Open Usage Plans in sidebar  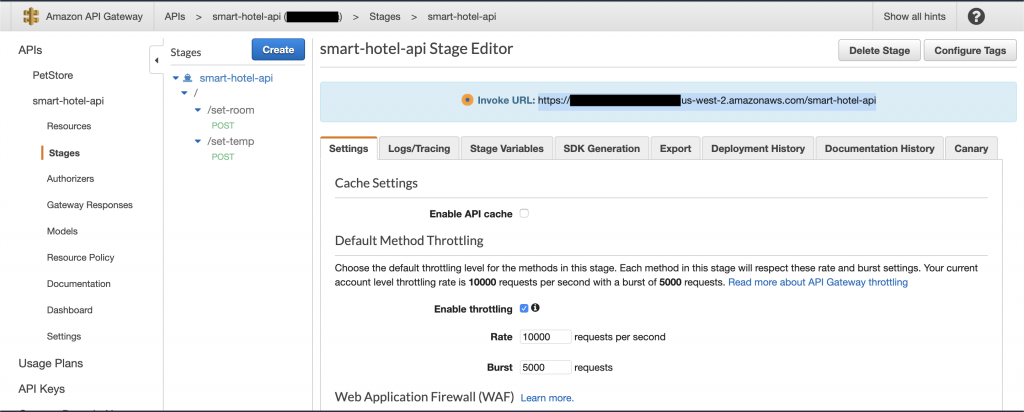pyautogui.click(x=50, y=363)
